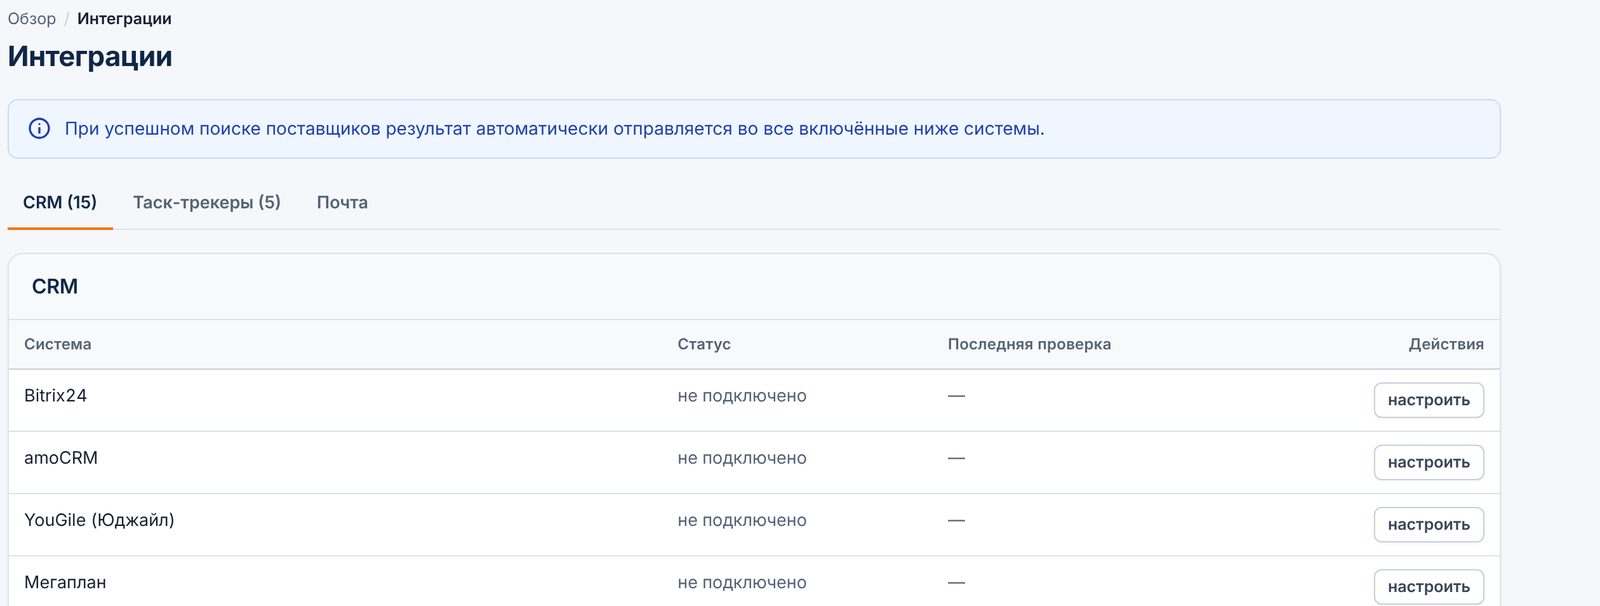This screenshot has height=606, width=1600.
Task: Click the Последняя проверка column header
Action: [x=1029, y=344]
